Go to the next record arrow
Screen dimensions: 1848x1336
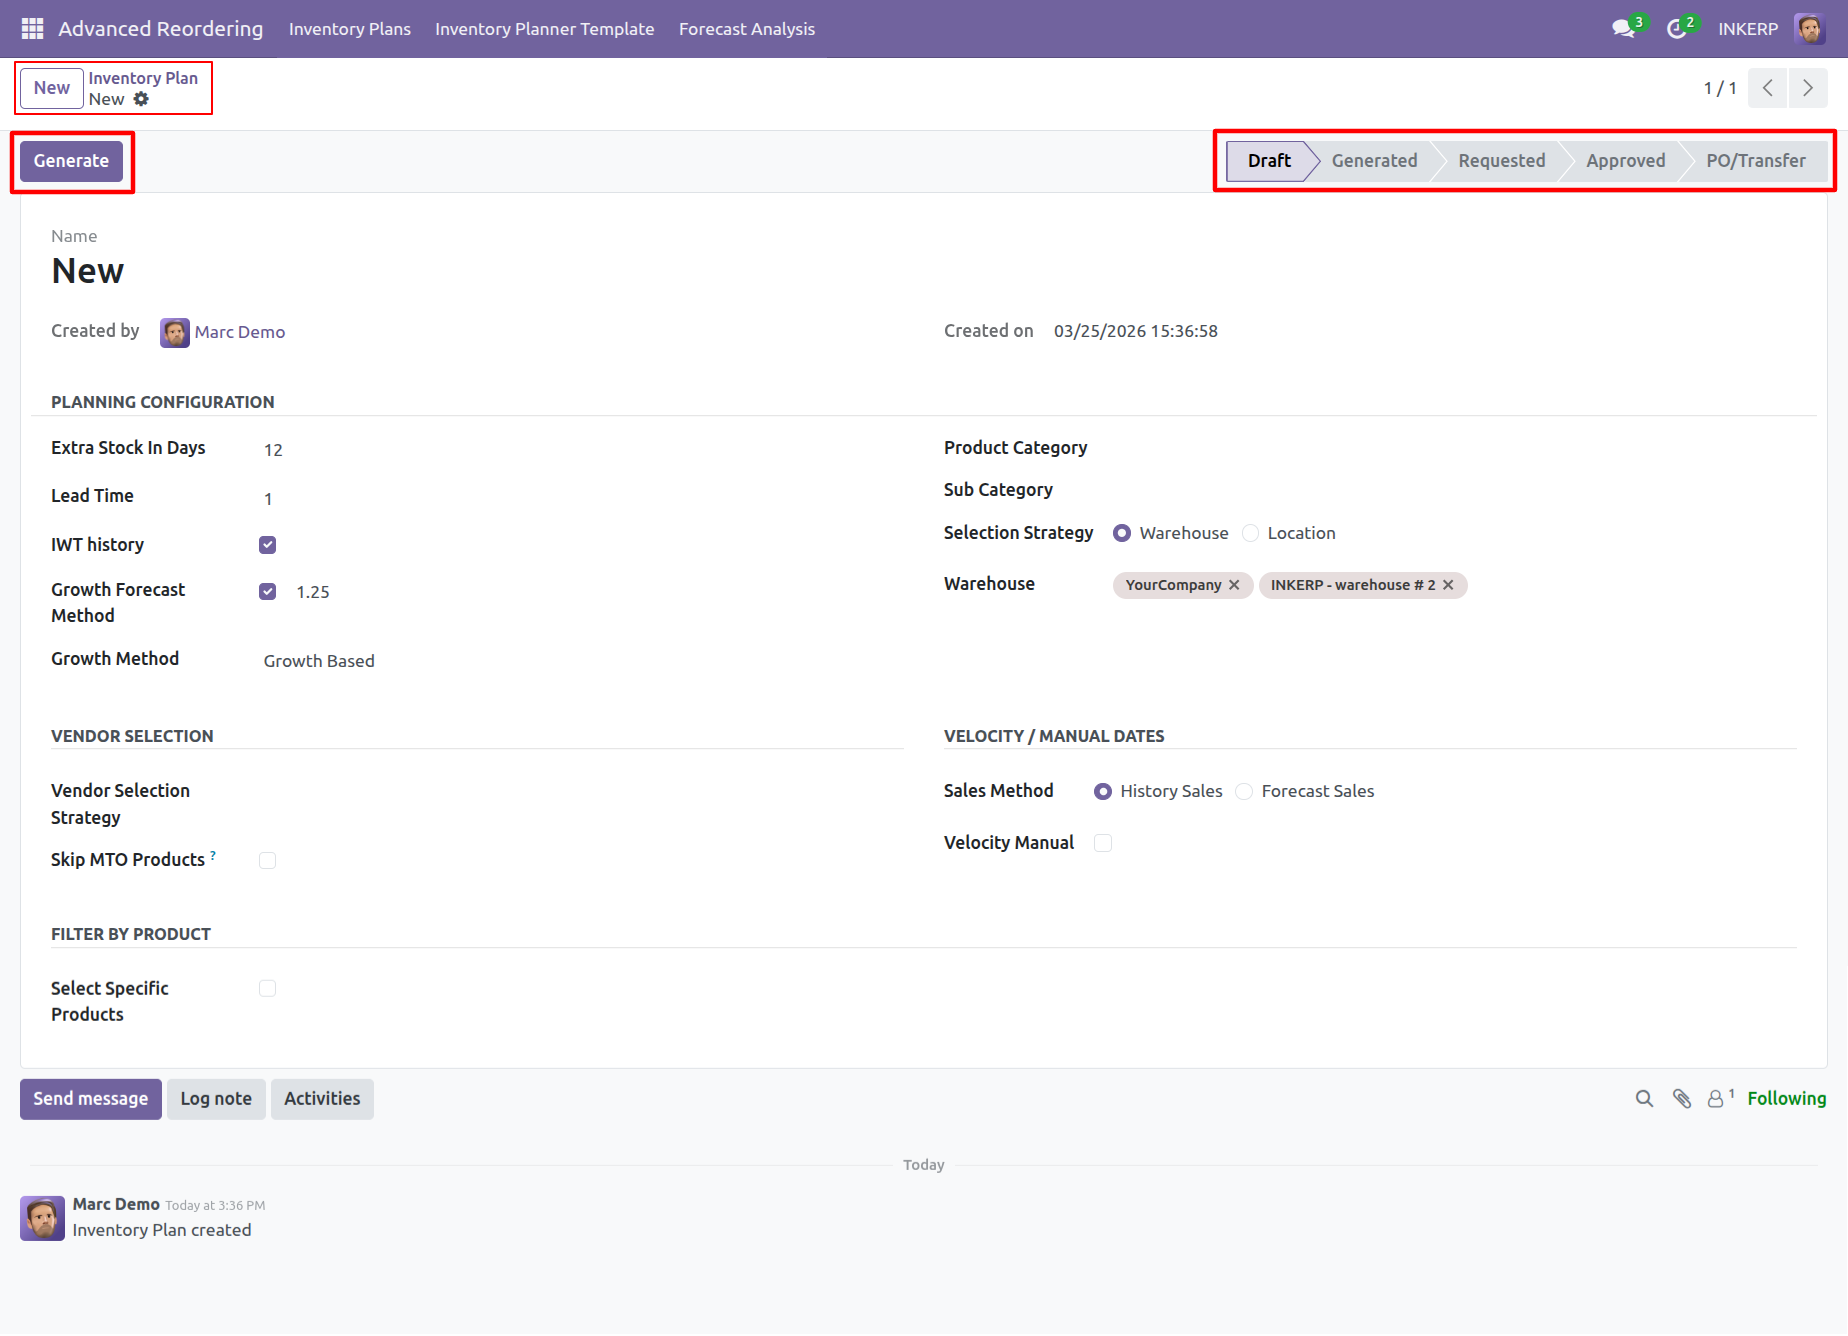(1808, 88)
